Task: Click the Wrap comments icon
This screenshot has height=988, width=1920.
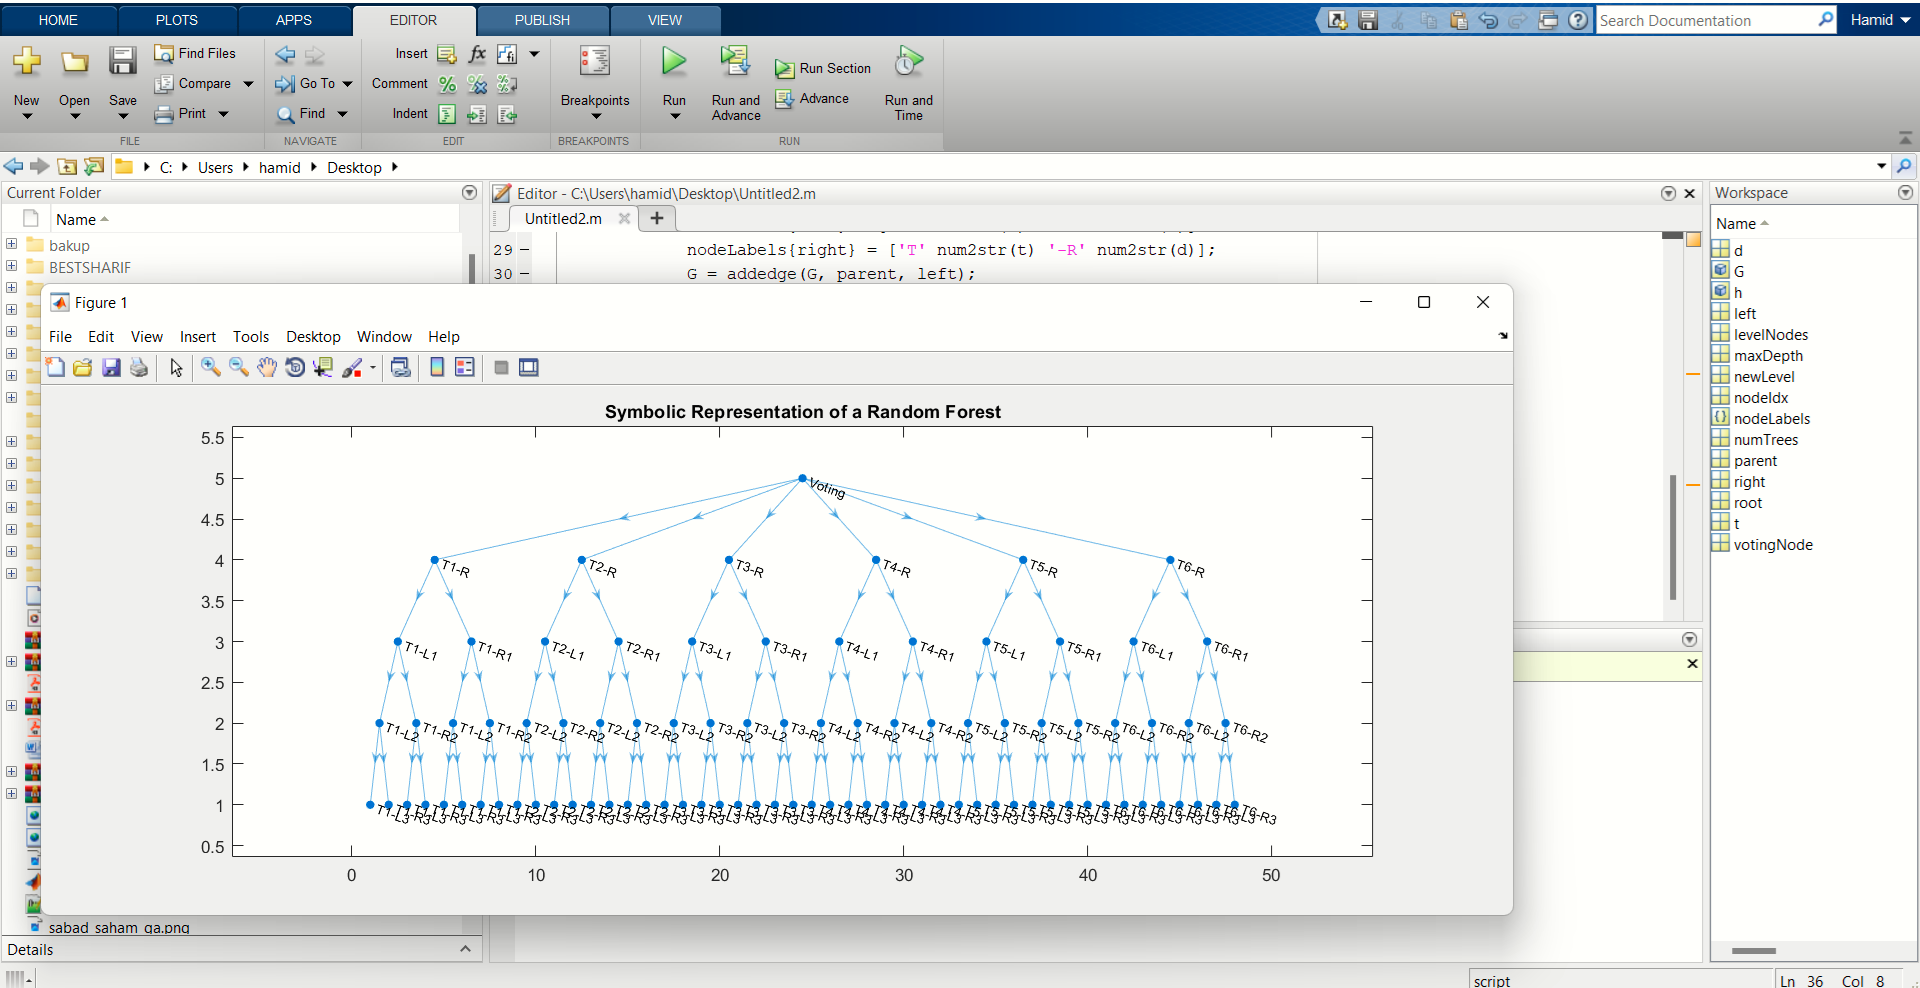Action: 507,84
